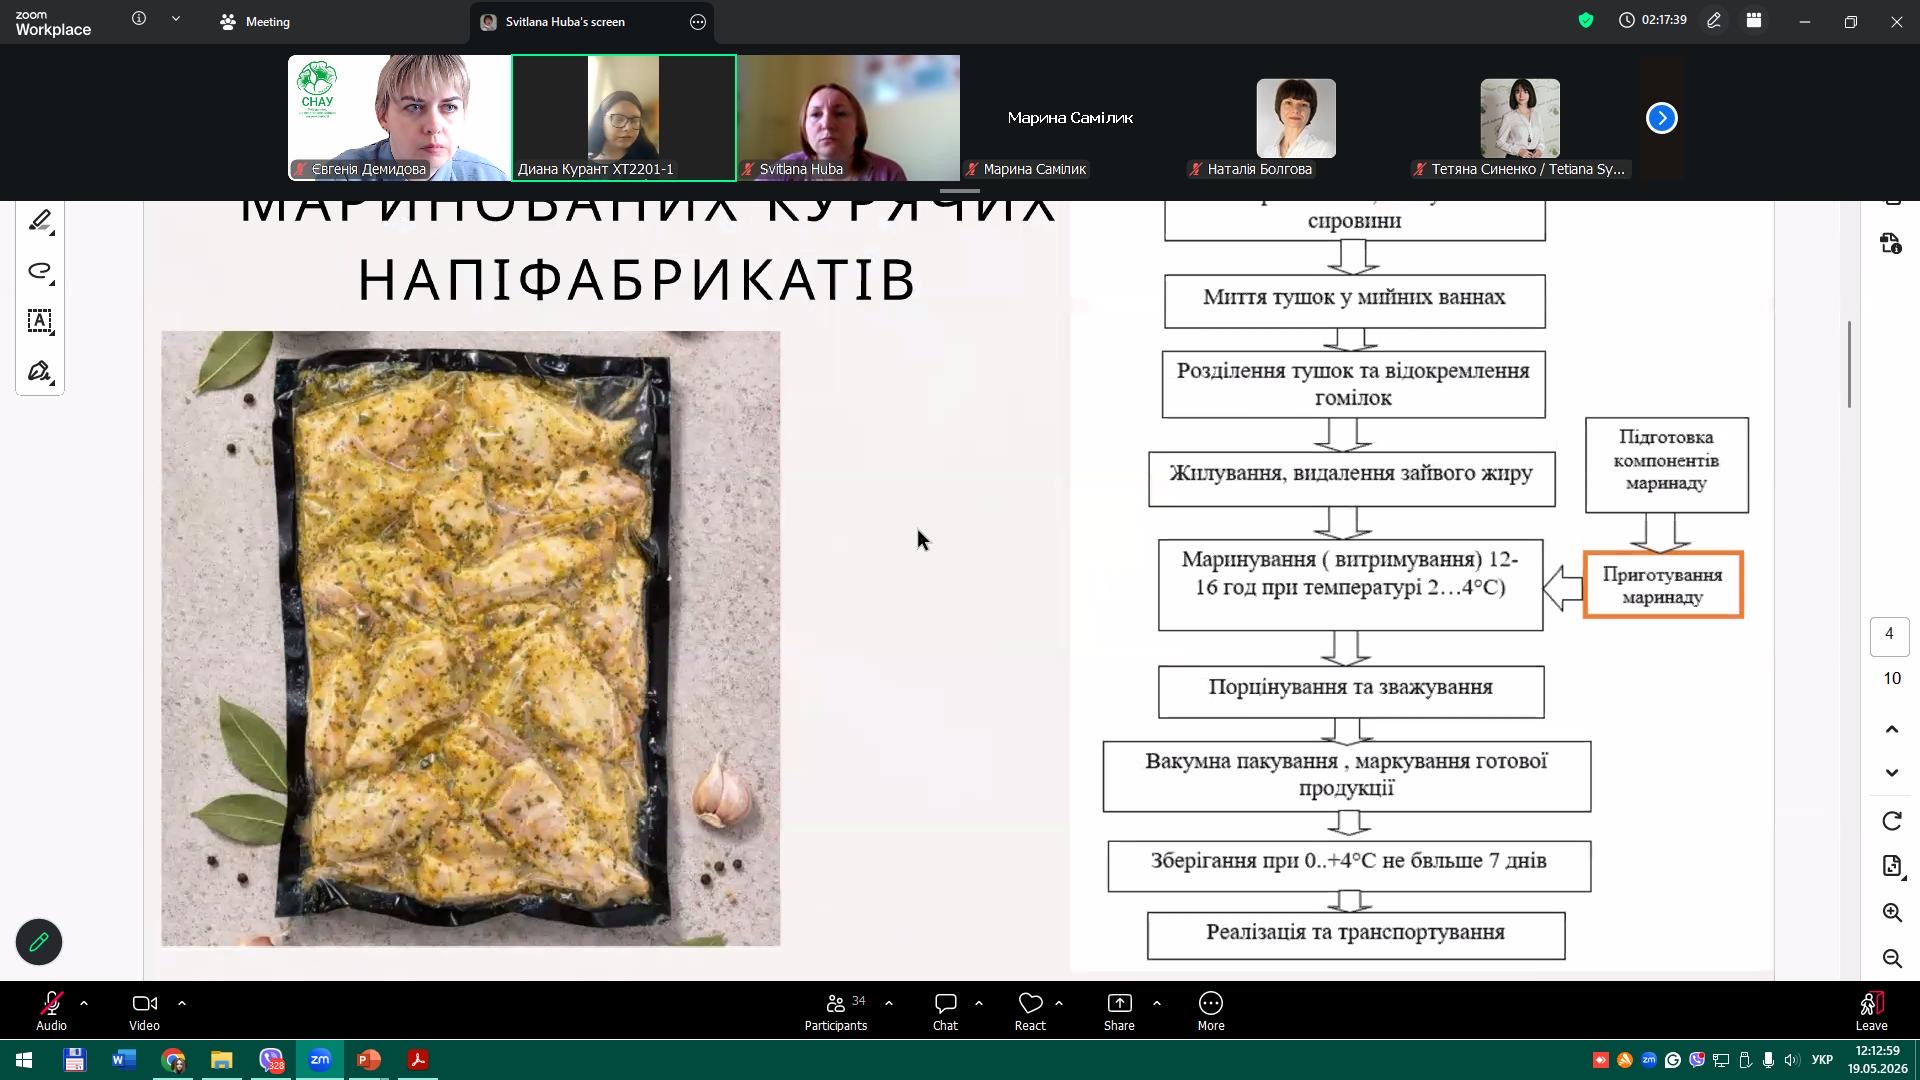The width and height of the screenshot is (1920, 1080).
Task: Expand audio options arrow
Action: 84,1003
